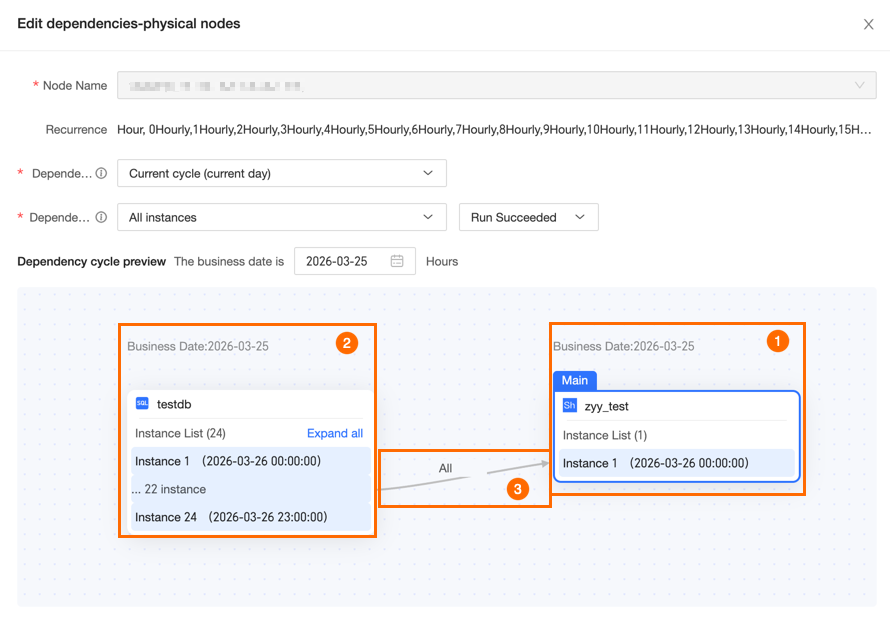The width and height of the screenshot is (890, 627).
Task: Click the SQL icon on the testdb node
Action: [x=142, y=403]
